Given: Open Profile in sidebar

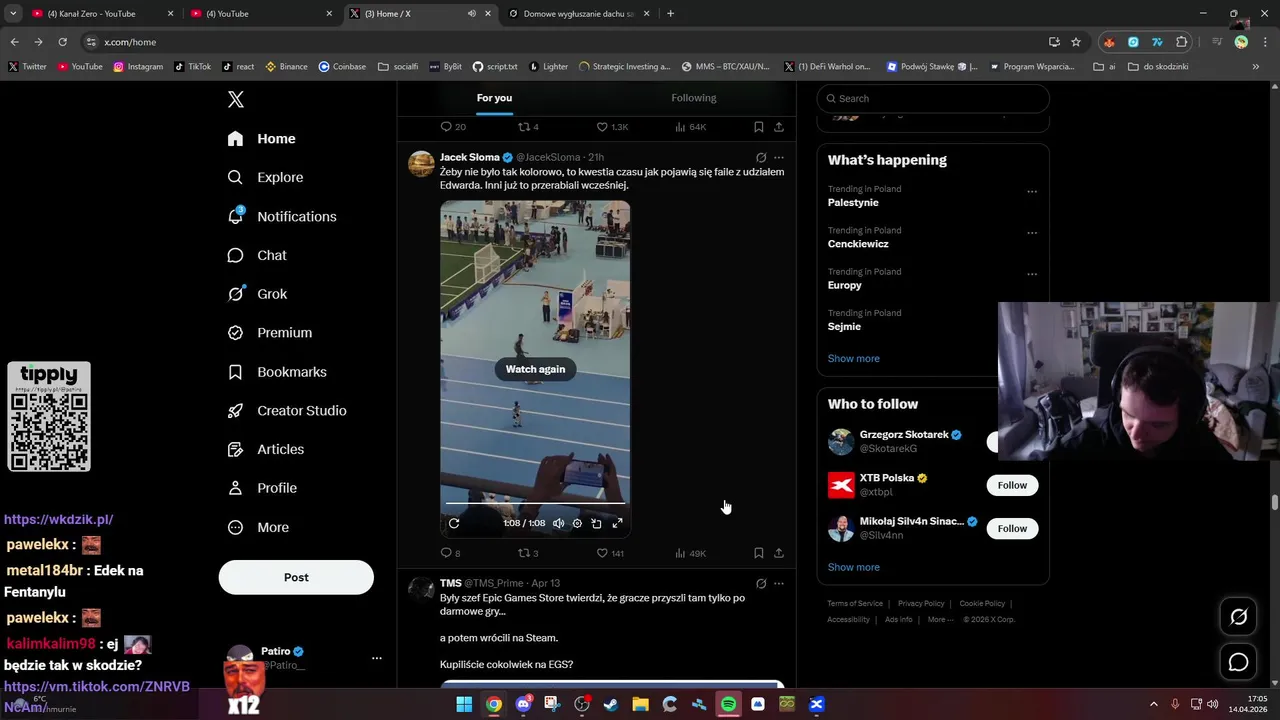Looking at the screenshot, I should [x=261, y=488].
